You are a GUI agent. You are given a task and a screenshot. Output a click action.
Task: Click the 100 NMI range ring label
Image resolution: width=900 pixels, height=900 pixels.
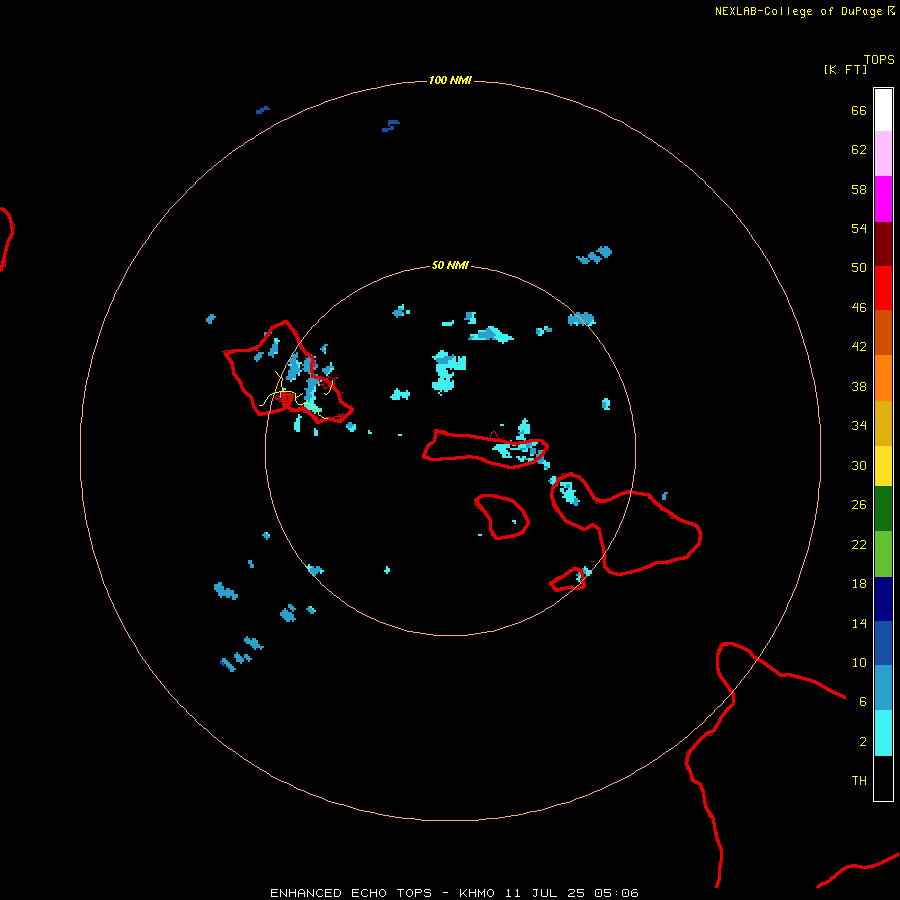[450, 80]
